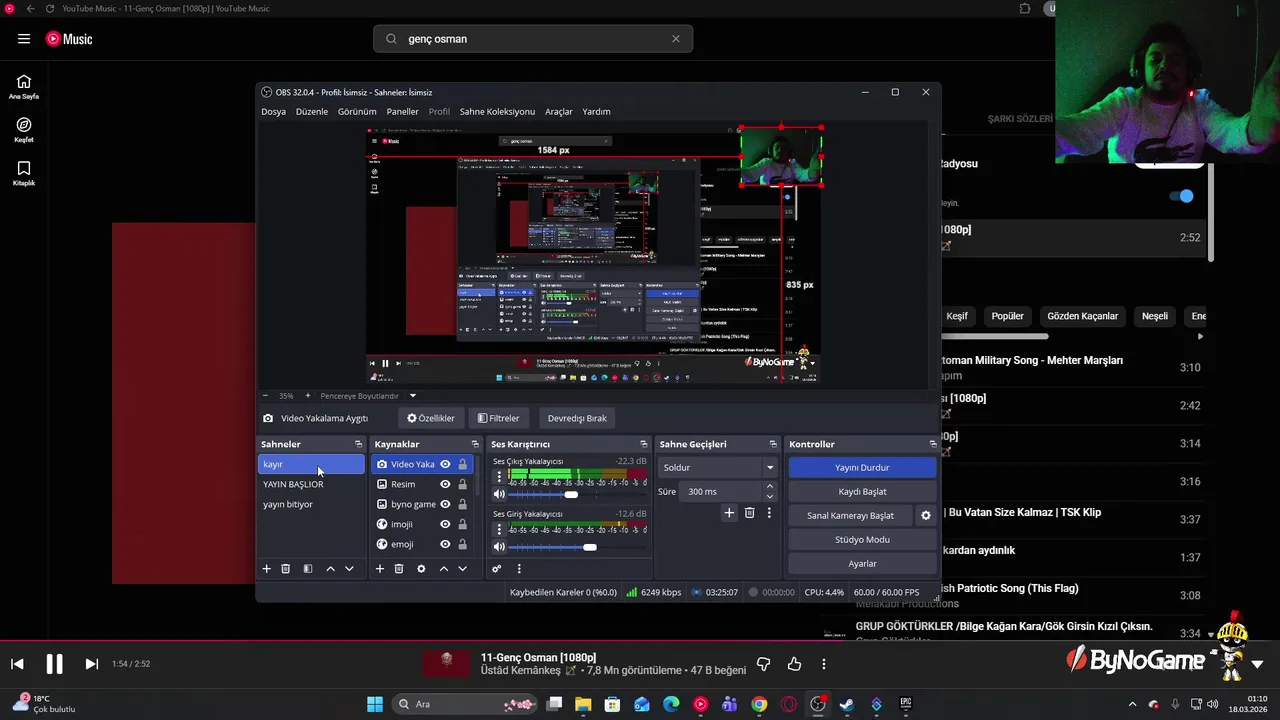Delete selected source with Kaynaklar trash icon
This screenshot has width=1280, height=720.
tap(398, 569)
